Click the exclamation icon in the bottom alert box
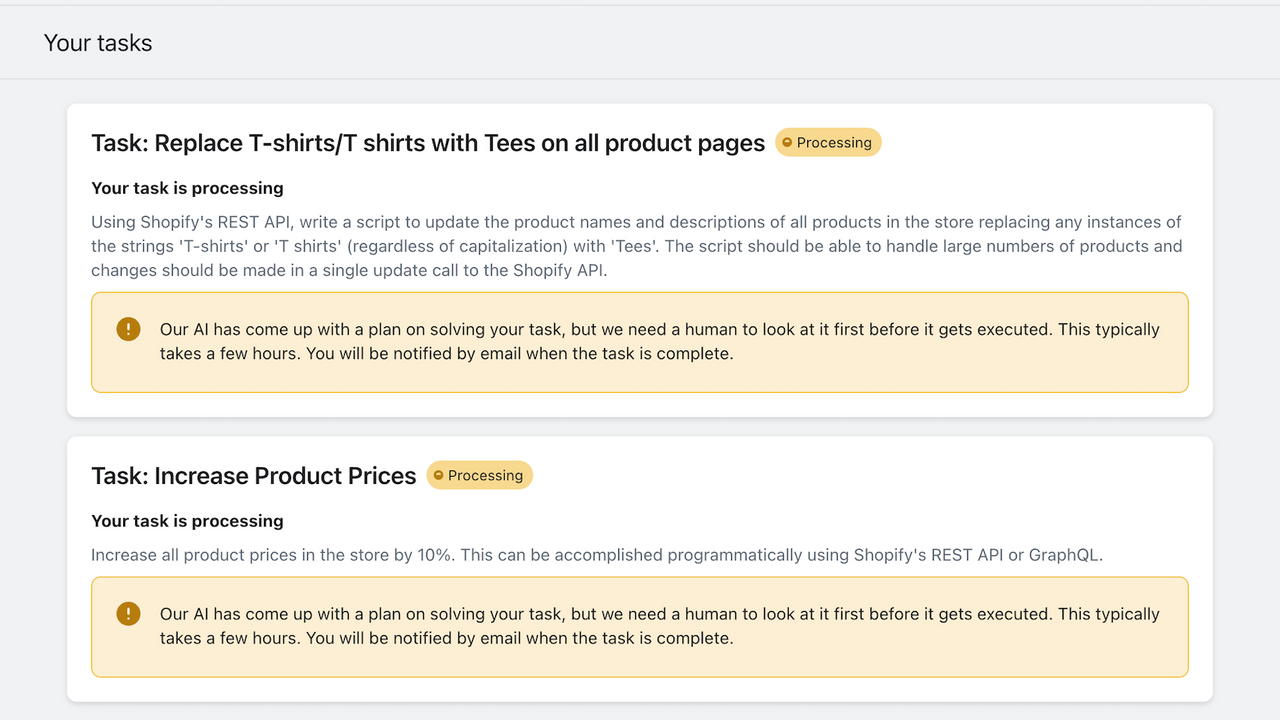Image resolution: width=1280 pixels, height=720 pixels. pyautogui.click(x=128, y=613)
